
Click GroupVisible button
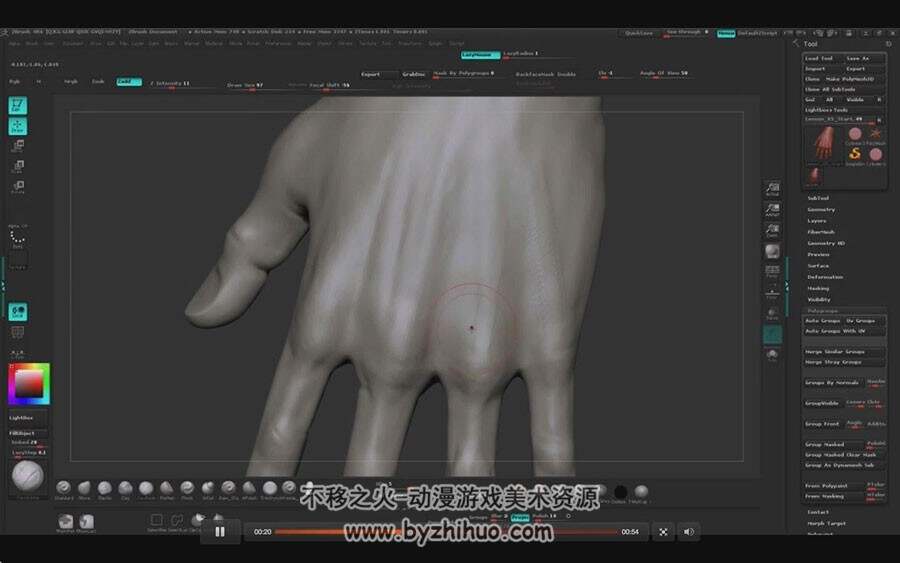pyautogui.click(x=823, y=403)
